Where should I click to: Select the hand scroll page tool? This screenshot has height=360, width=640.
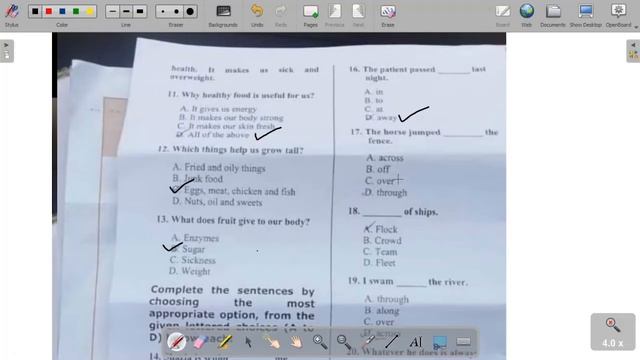pyautogui.click(x=296, y=342)
